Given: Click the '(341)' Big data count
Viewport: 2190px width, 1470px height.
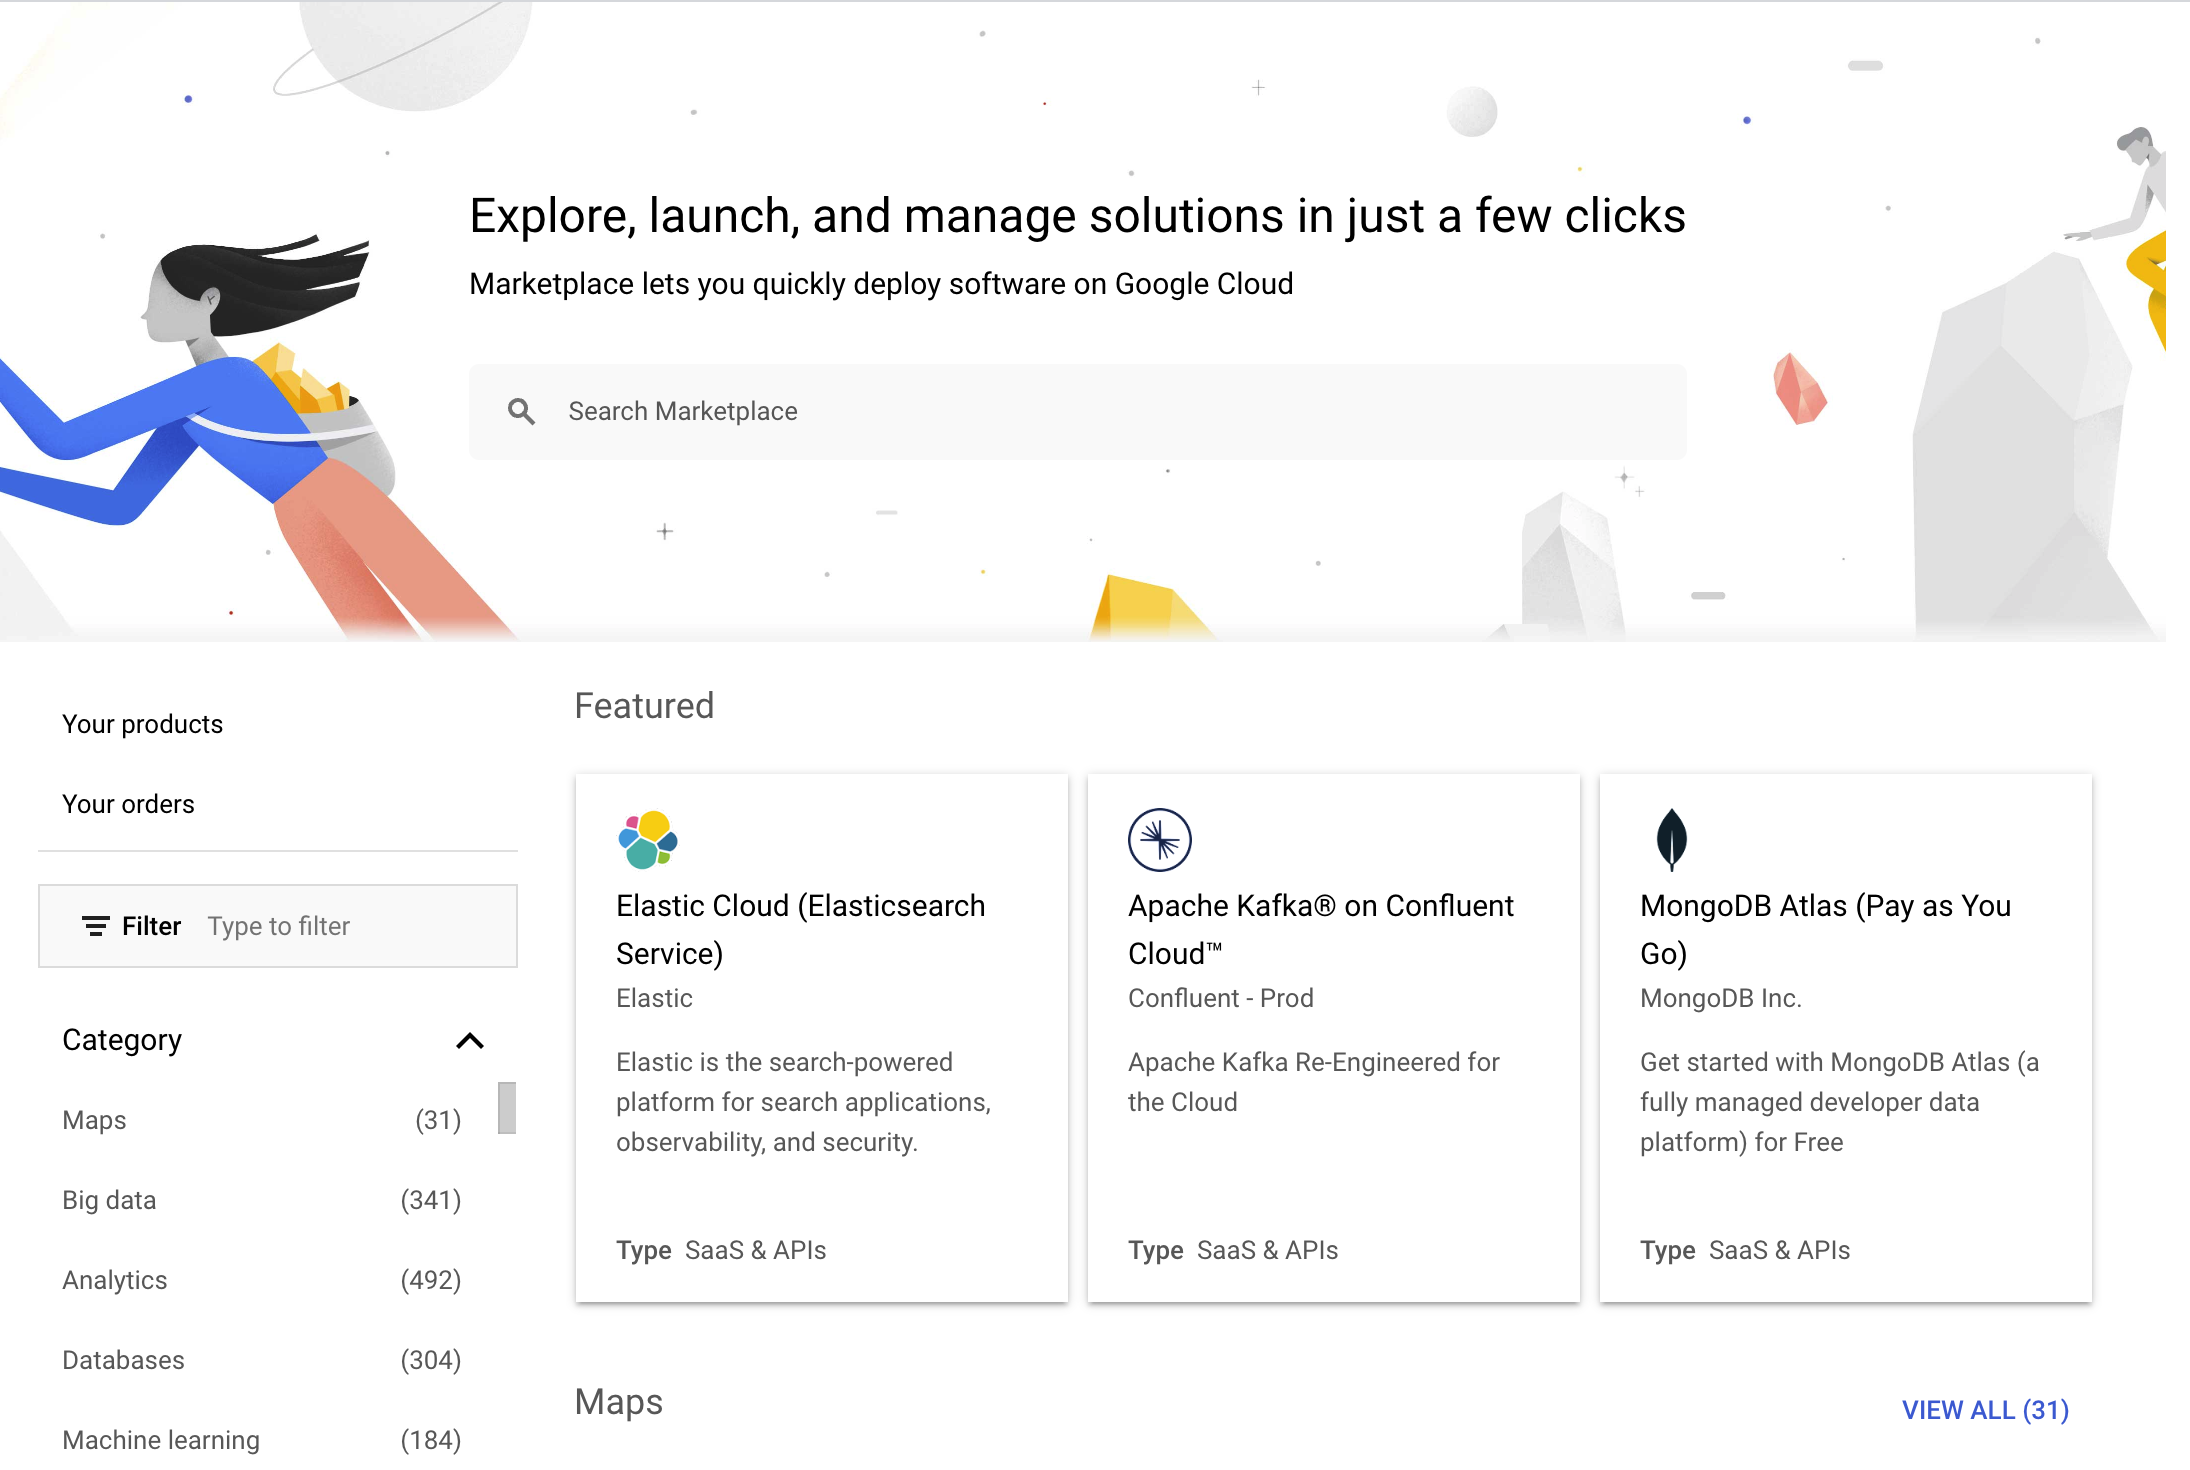Looking at the screenshot, I should coord(431,1200).
